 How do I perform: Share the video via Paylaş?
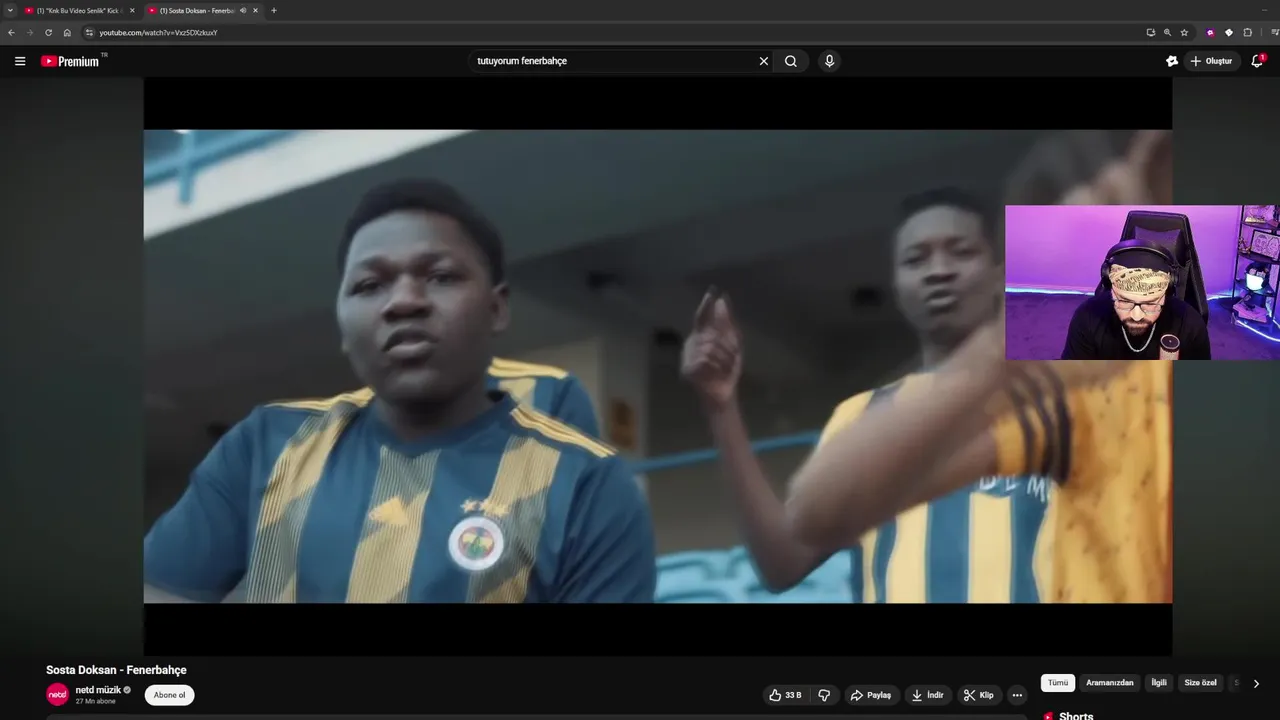click(870, 695)
